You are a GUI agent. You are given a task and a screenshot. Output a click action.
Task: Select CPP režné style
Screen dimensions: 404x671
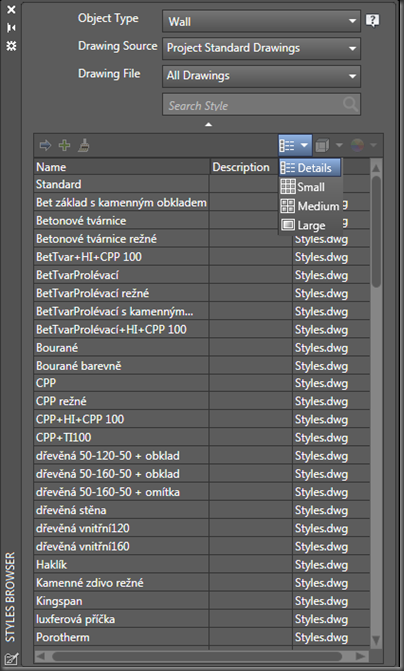pyautogui.click(x=122, y=401)
